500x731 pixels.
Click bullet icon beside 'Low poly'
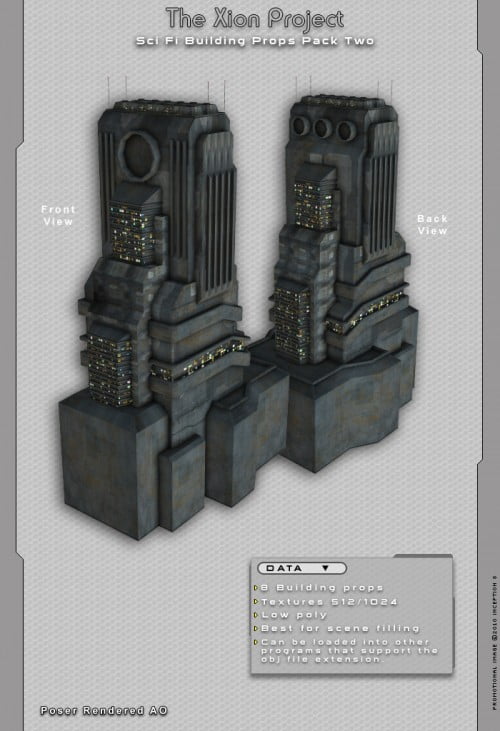click(x=256, y=615)
